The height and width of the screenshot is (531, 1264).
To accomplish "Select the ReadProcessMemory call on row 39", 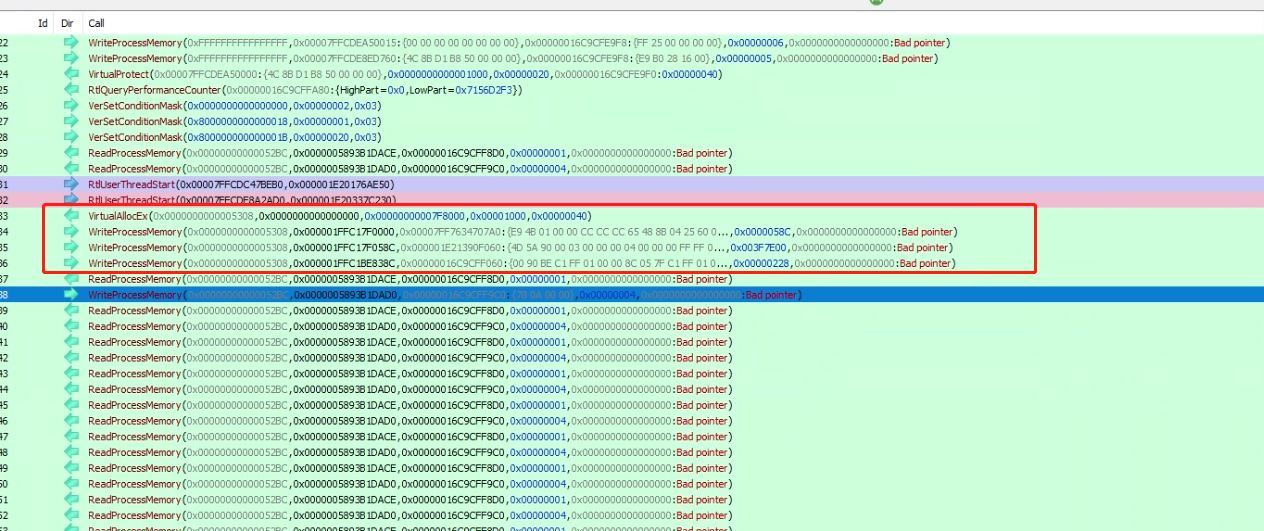I will coord(410,310).
